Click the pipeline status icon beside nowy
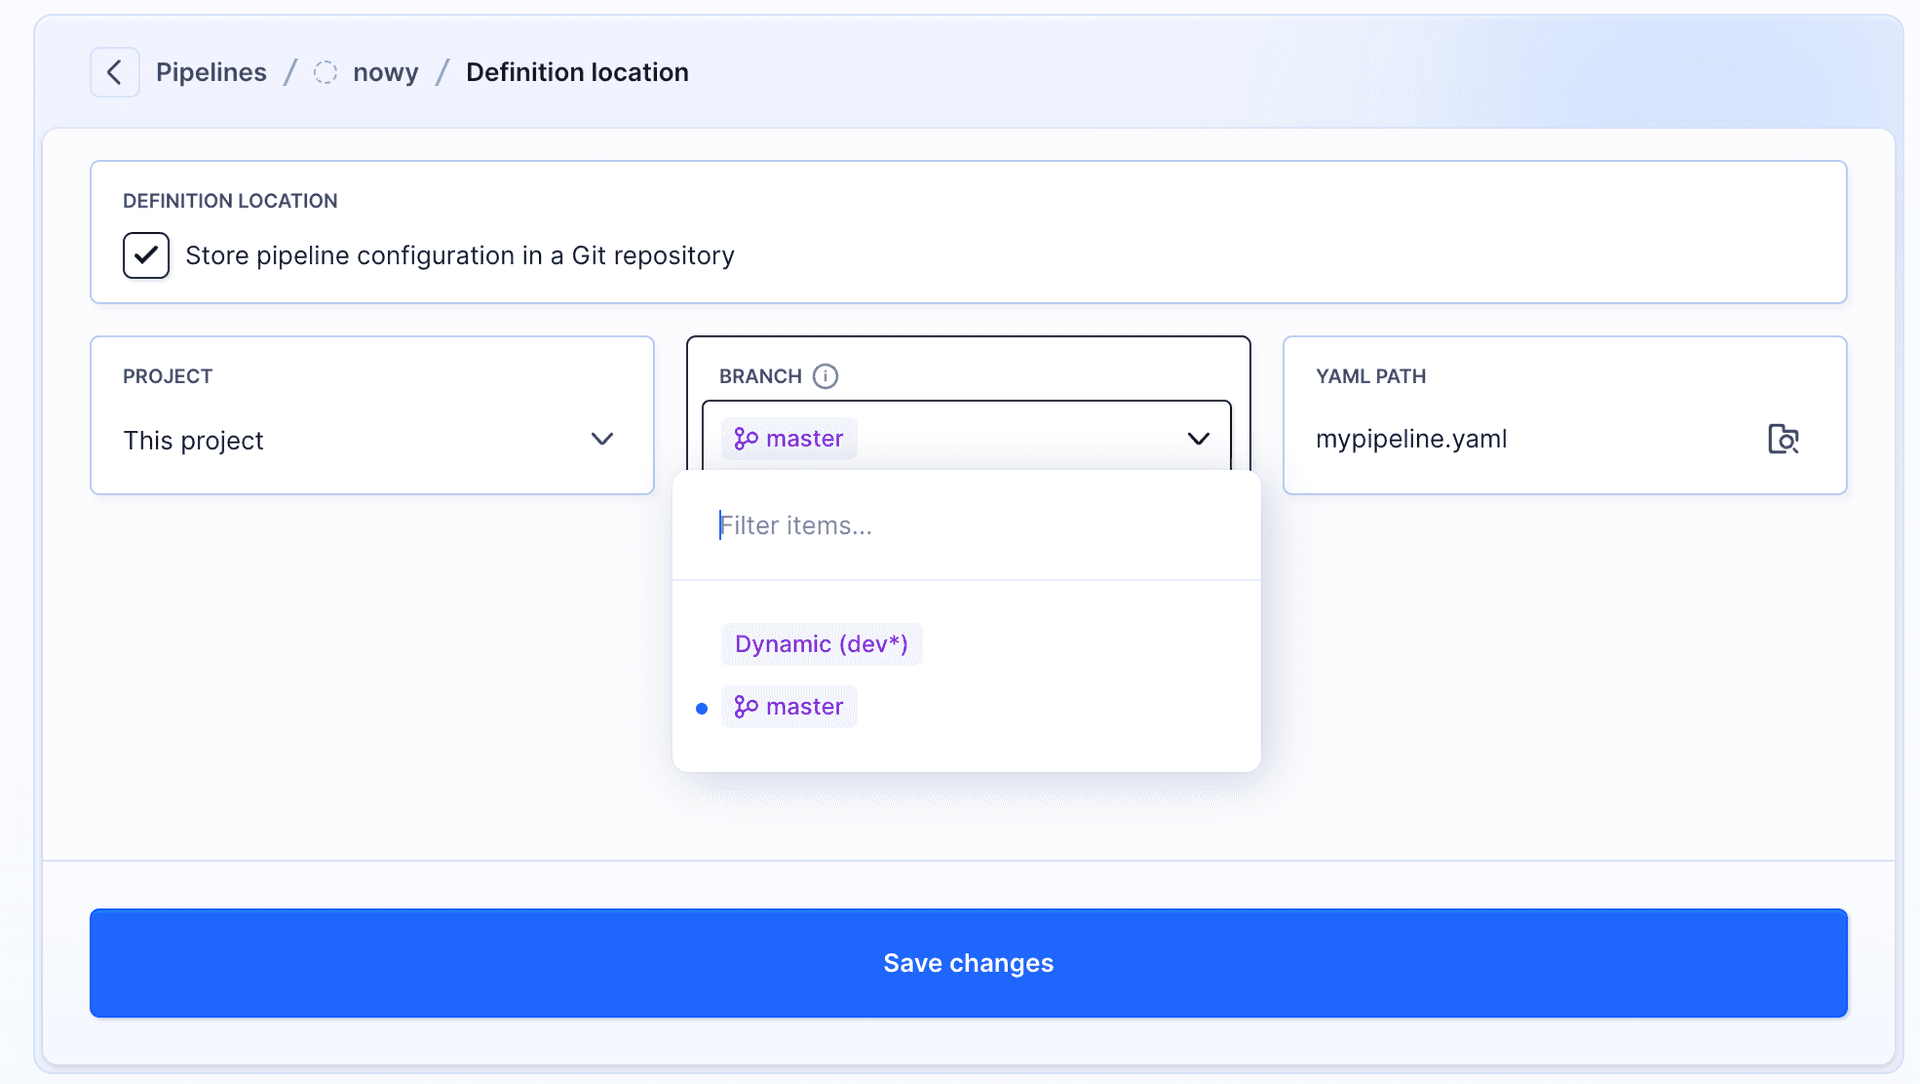The width and height of the screenshot is (1920, 1084). coord(325,71)
